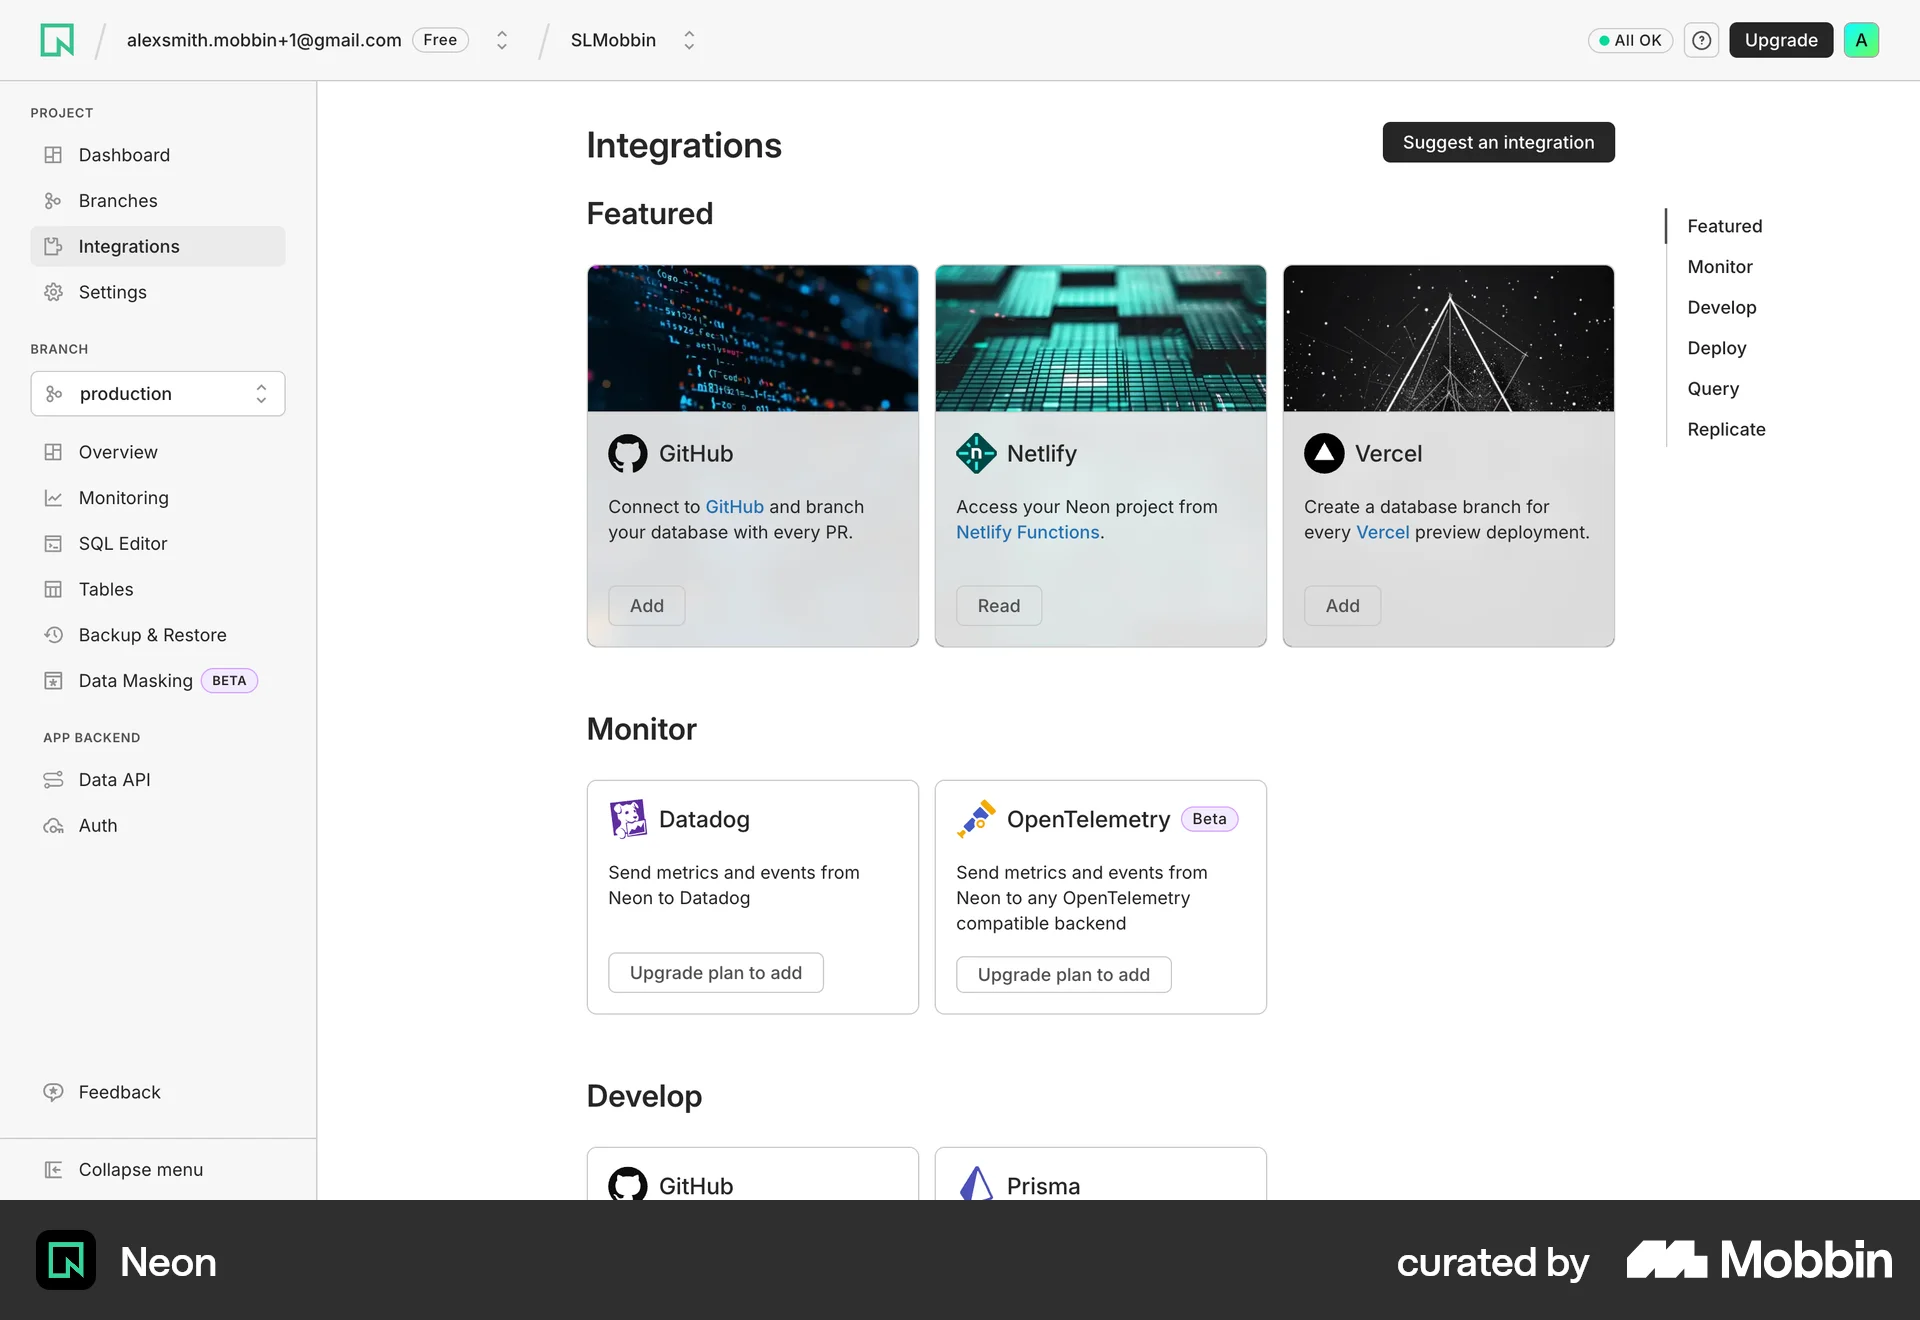Open Data API under App Backend
Screen dimensions: 1920x1320
[x=158, y=780]
